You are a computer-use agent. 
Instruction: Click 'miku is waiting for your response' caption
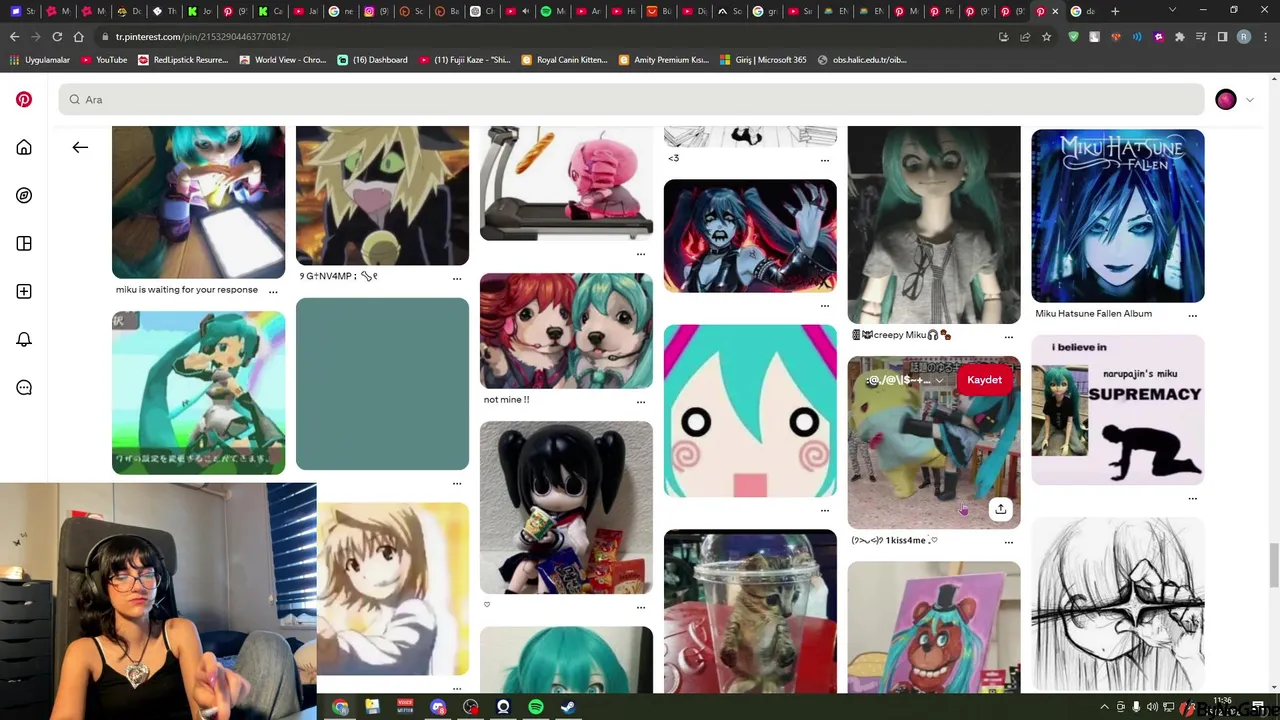(187, 290)
